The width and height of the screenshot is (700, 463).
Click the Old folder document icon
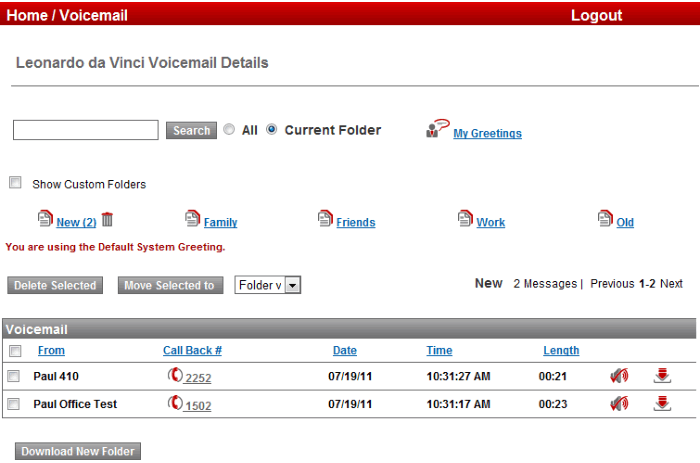[605, 218]
